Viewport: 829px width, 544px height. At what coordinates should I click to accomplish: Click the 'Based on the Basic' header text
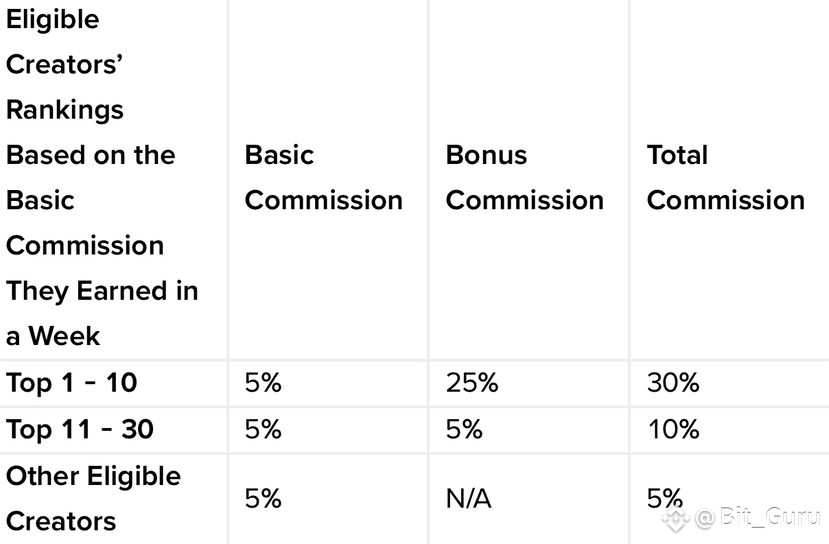(x=90, y=178)
